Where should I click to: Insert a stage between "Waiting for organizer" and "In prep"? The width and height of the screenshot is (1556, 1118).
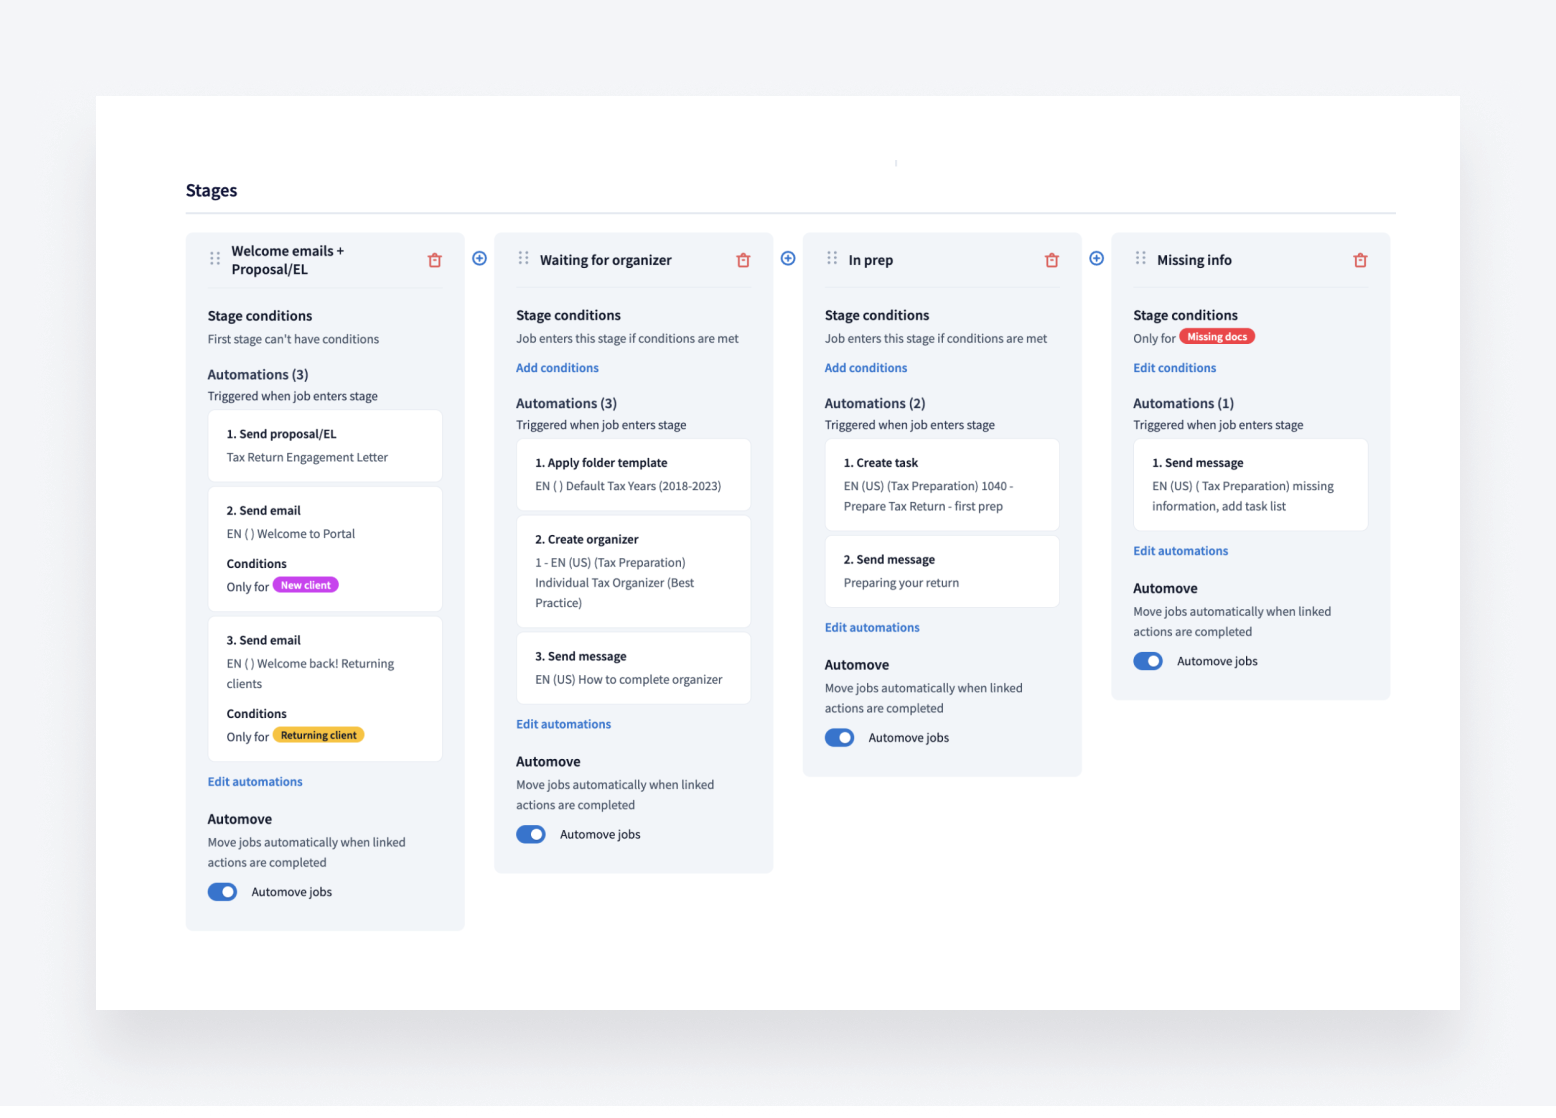(788, 258)
